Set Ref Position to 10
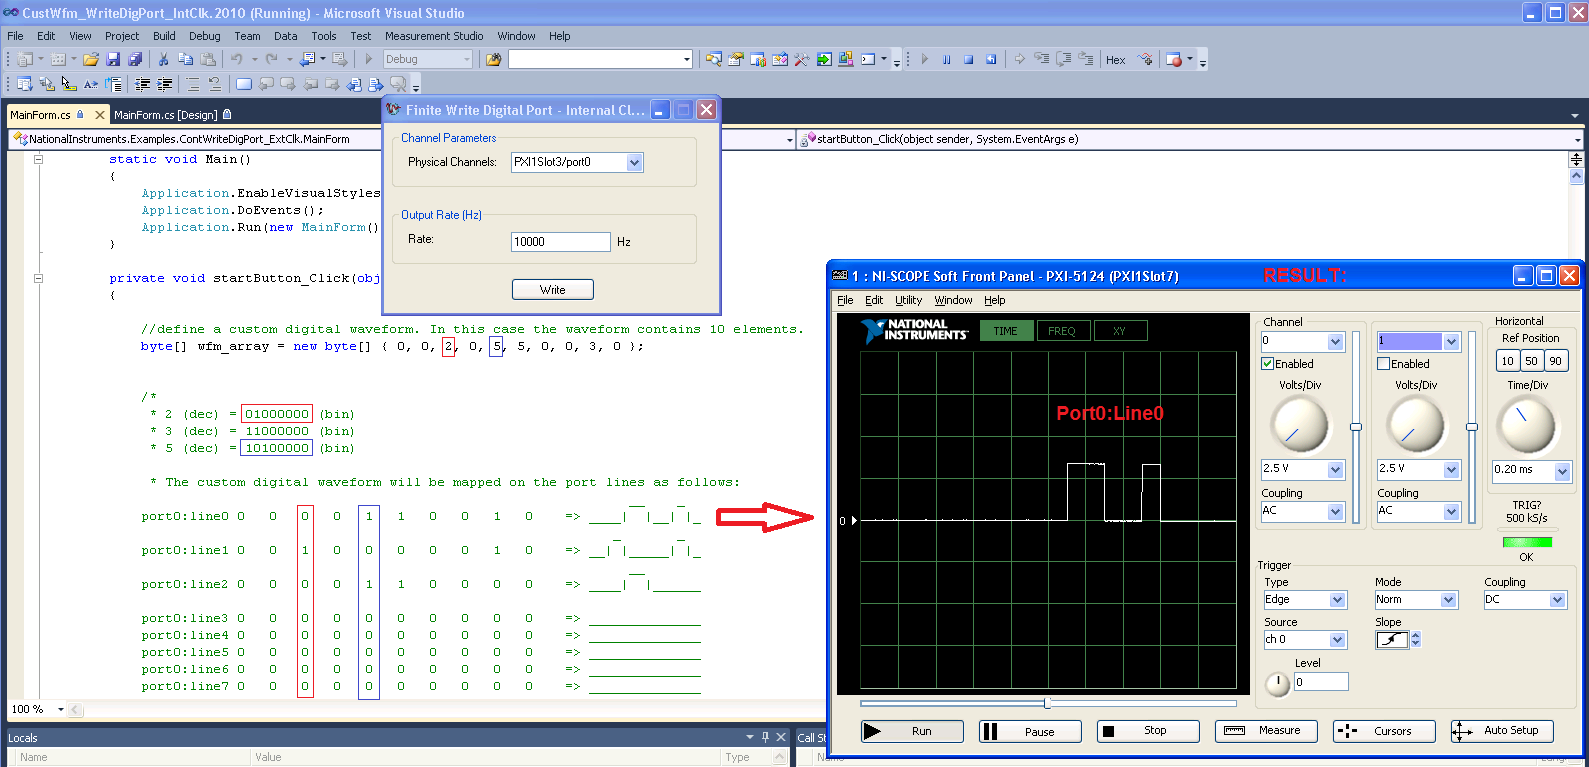This screenshot has width=1589, height=767. pos(1508,361)
